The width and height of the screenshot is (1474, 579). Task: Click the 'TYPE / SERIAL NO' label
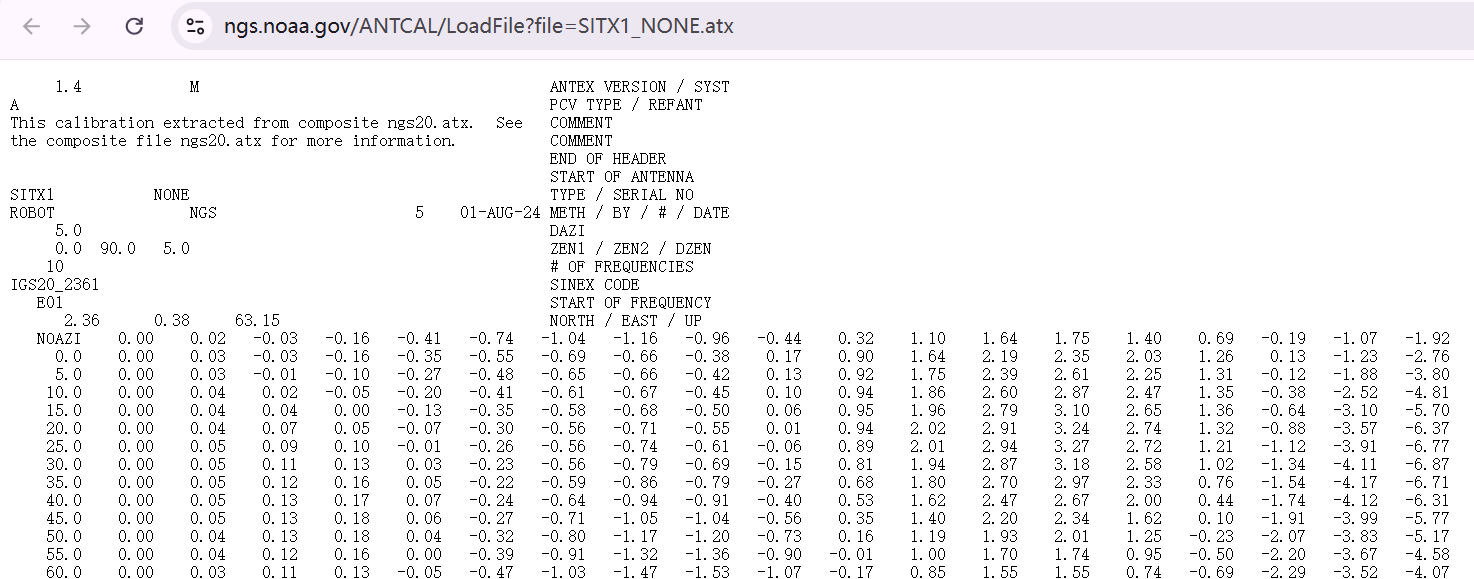621,195
